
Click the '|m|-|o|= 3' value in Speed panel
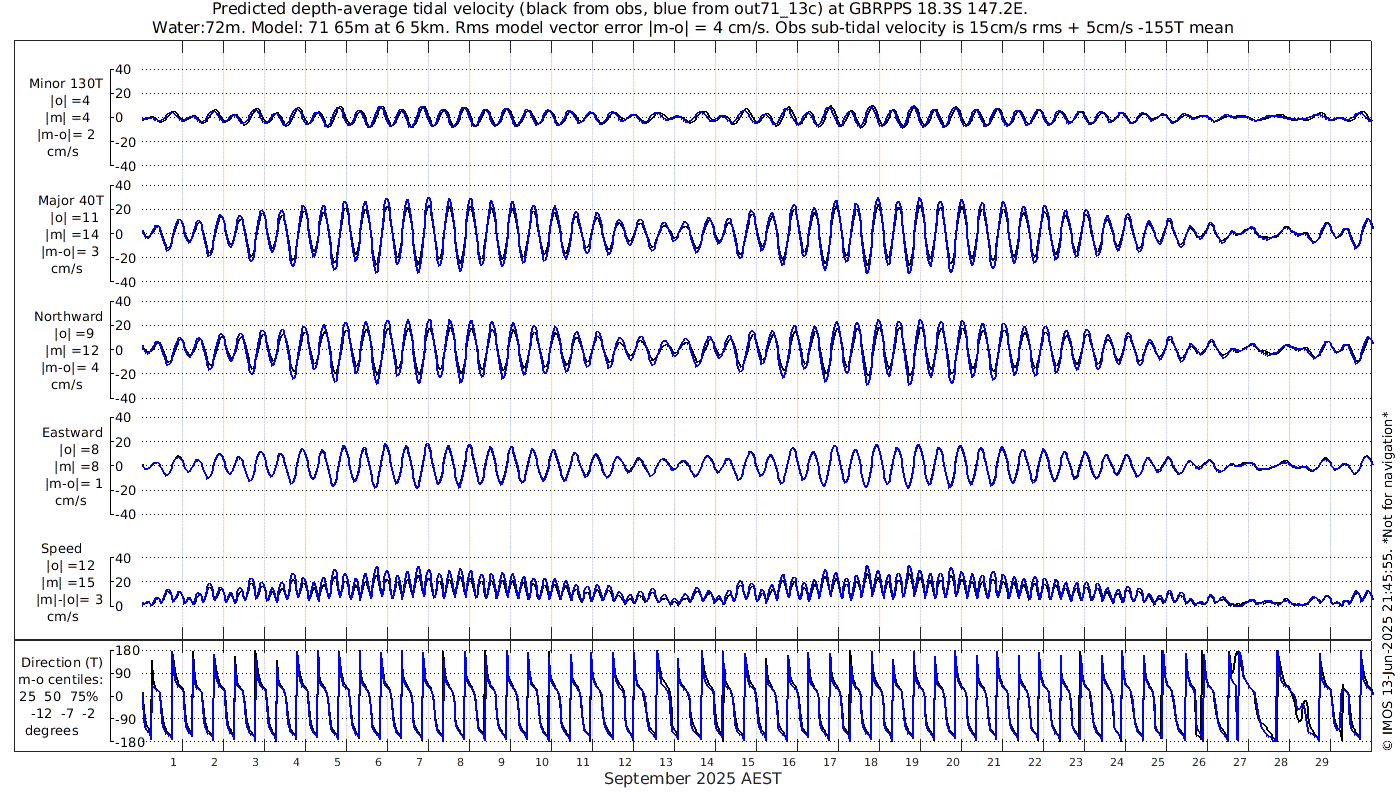coord(66,600)
